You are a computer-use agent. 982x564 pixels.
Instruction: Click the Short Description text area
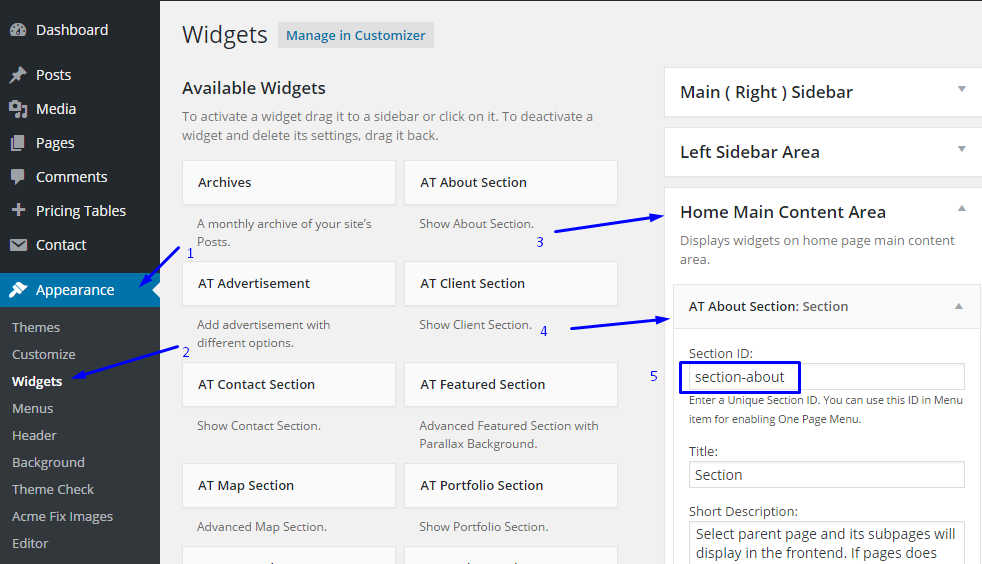(x=827, y=543)
